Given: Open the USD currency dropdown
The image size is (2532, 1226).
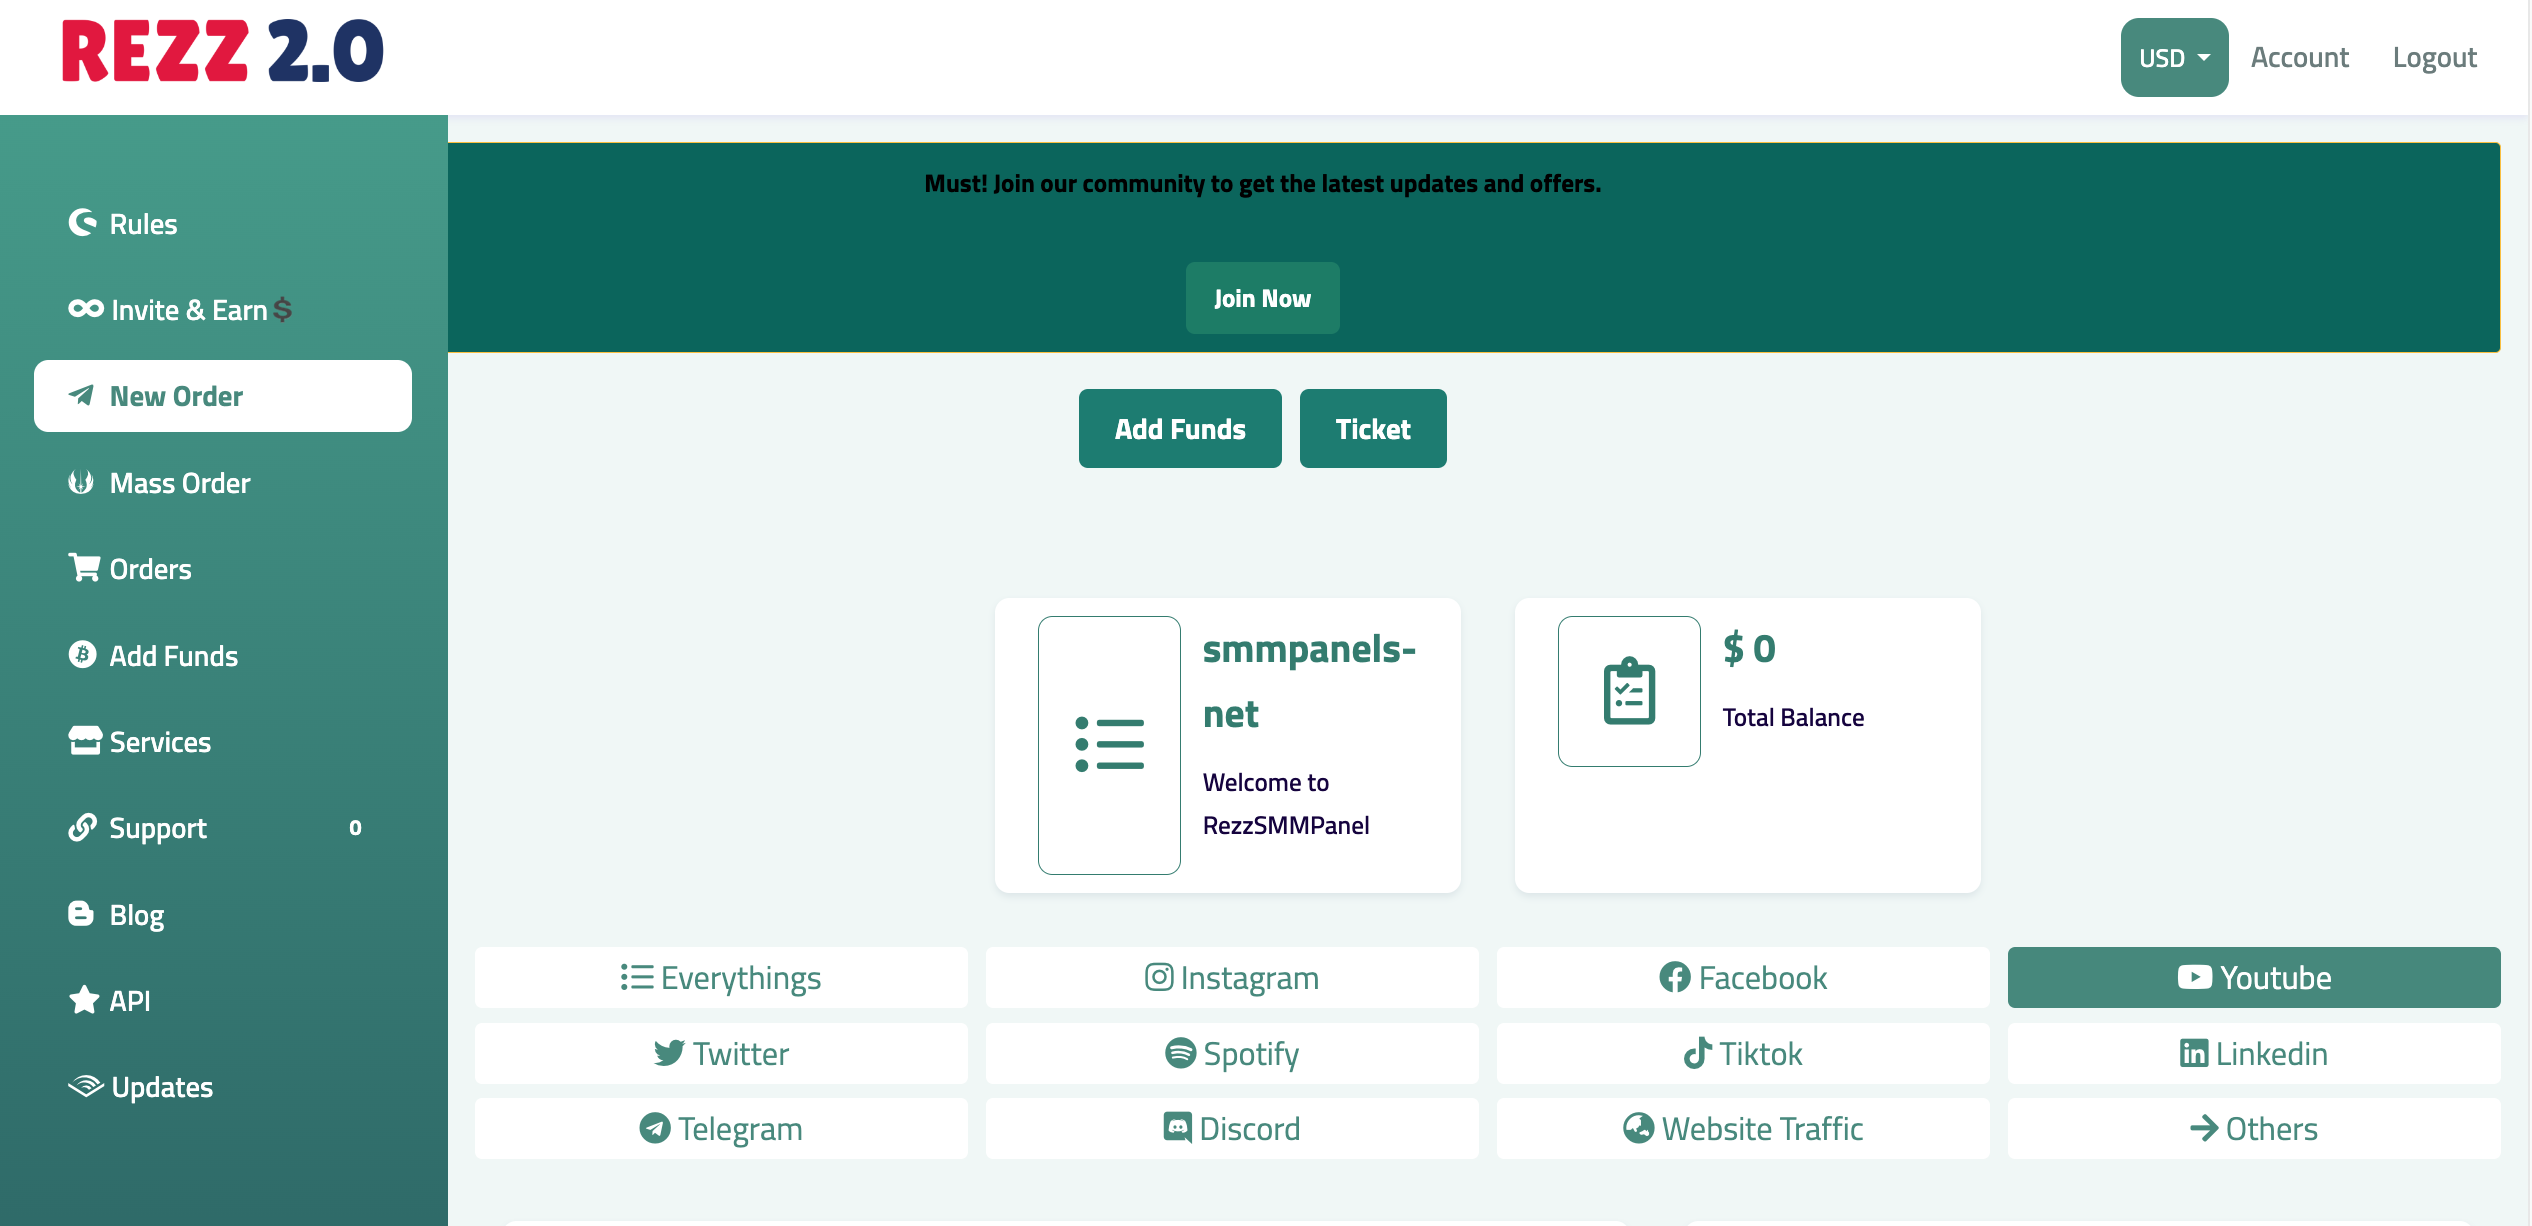Looking at the screenshot, I should pos(2174,58).
